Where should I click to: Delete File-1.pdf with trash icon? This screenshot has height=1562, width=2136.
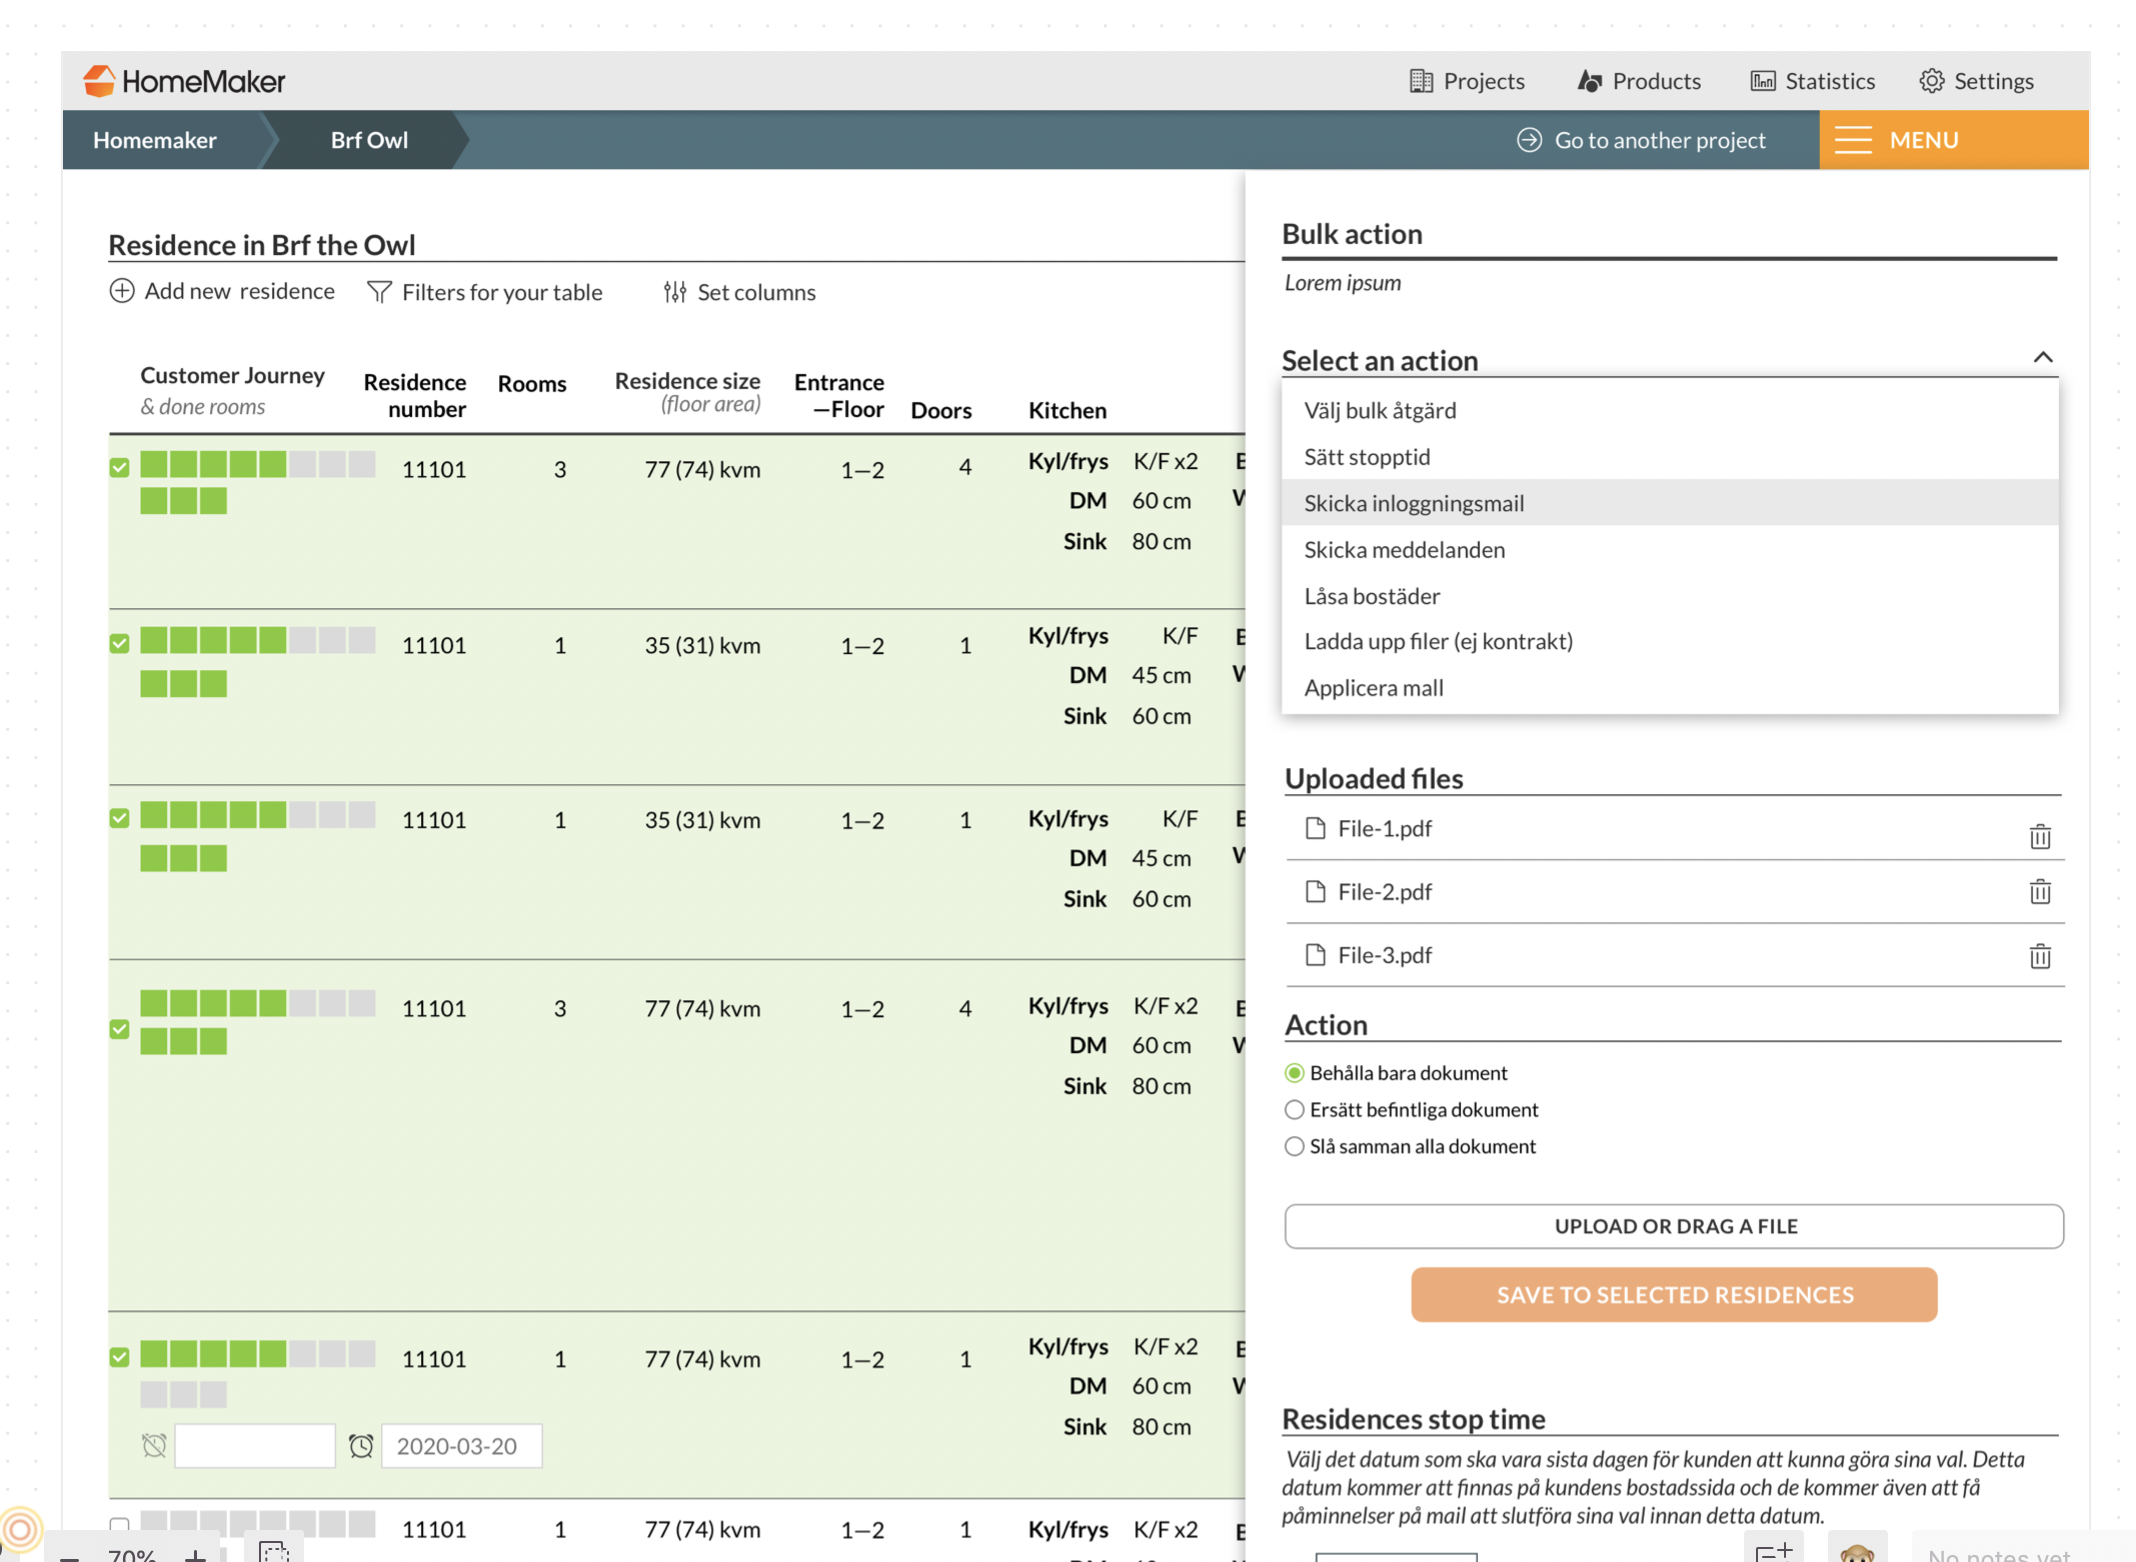pyautogui.click(x=2040, y=836)
